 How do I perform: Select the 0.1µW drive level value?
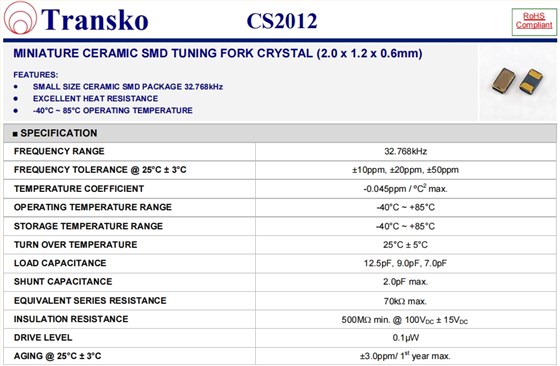click(x=406, y=338)
